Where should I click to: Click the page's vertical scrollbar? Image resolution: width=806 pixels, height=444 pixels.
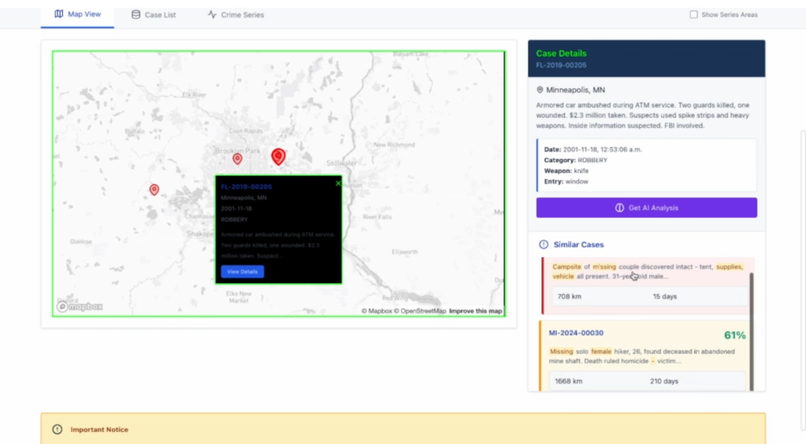click(803, 280)
